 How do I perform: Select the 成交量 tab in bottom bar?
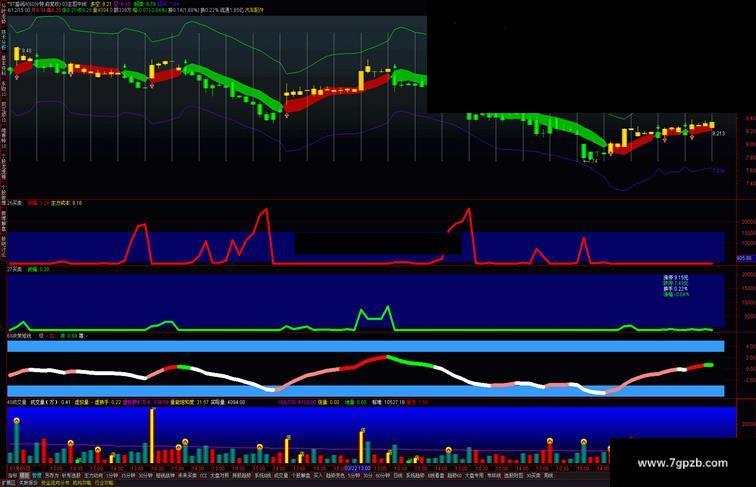click(x=281, y=476)
